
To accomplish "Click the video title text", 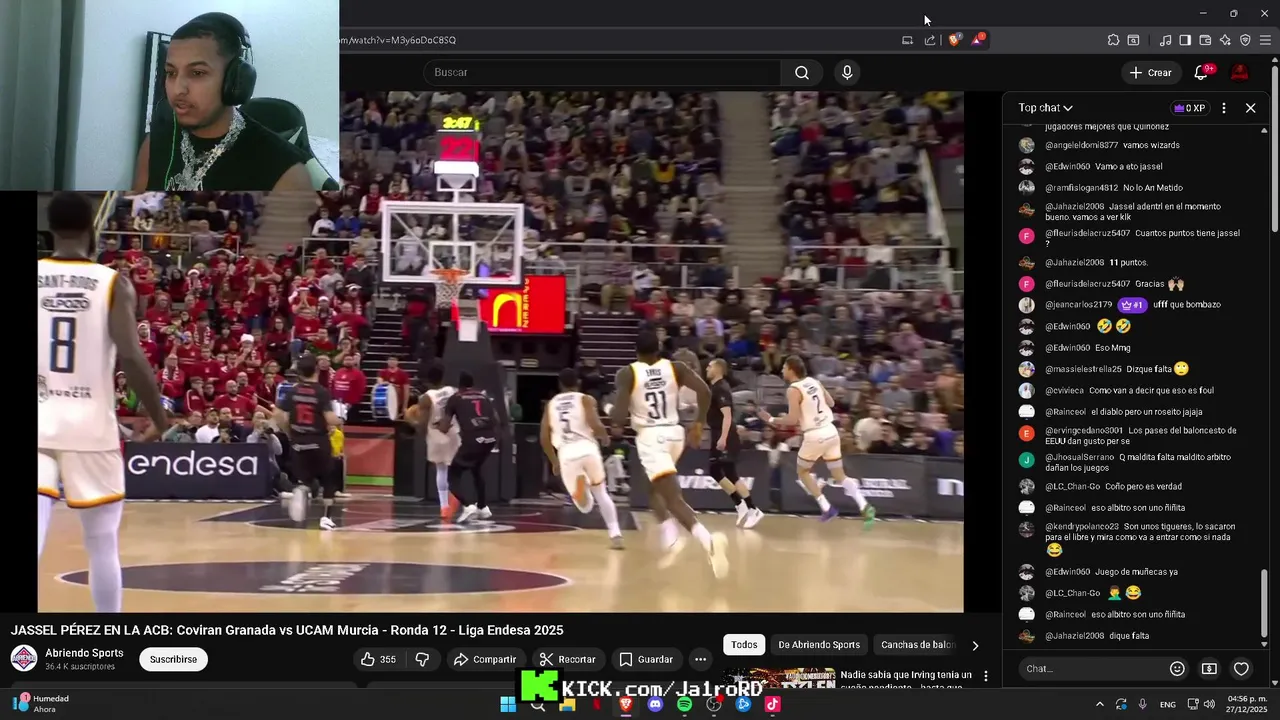I will pos(287,630).
